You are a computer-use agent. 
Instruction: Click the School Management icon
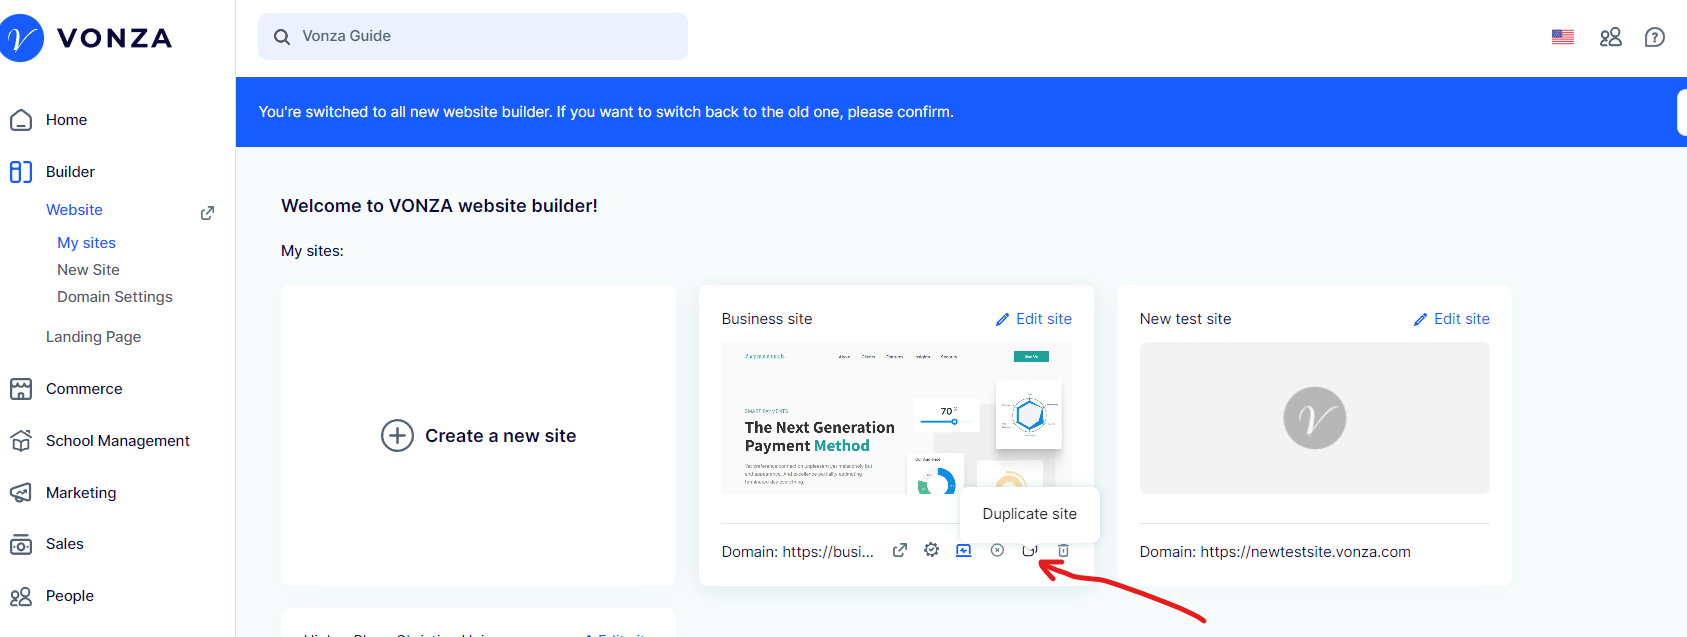click(x=21, y=441)
